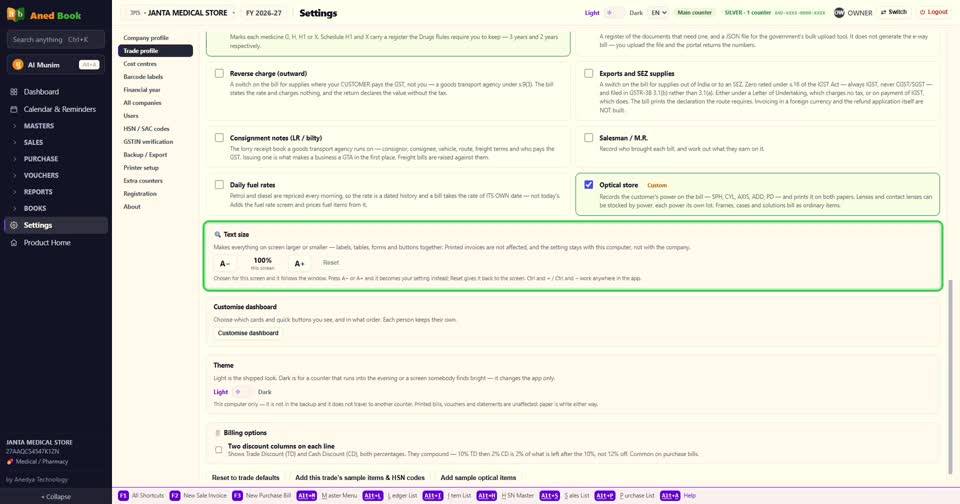Click the OWNER avatar icon
This screenshot has height=504, width=960.
click(x=839, y=12)
